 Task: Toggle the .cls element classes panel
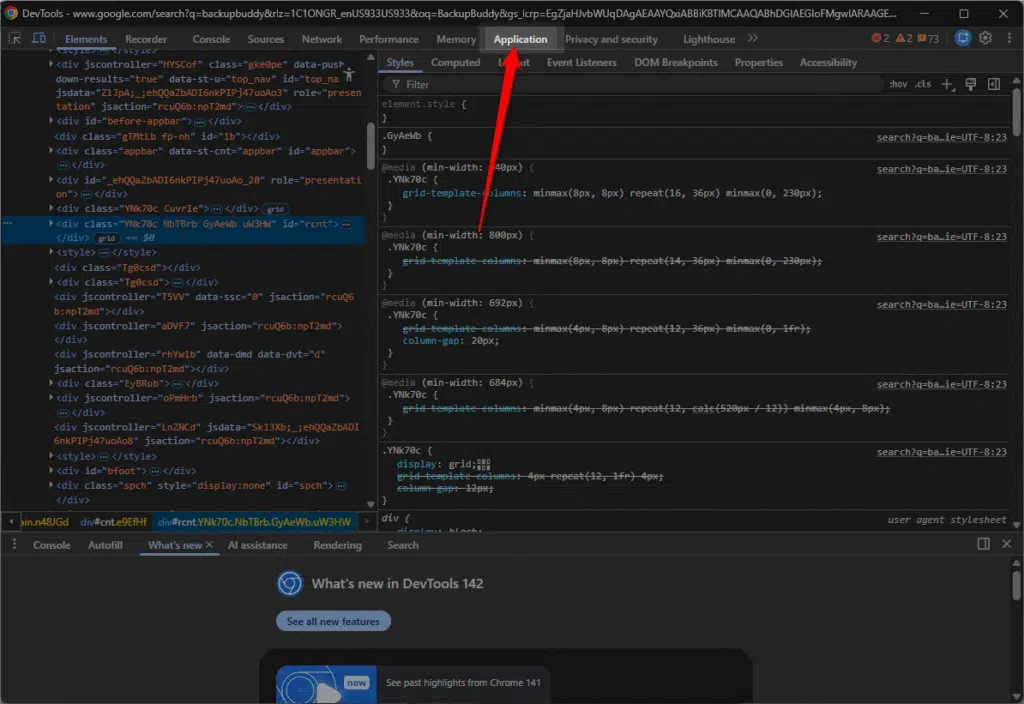click(x=922, y=85)
